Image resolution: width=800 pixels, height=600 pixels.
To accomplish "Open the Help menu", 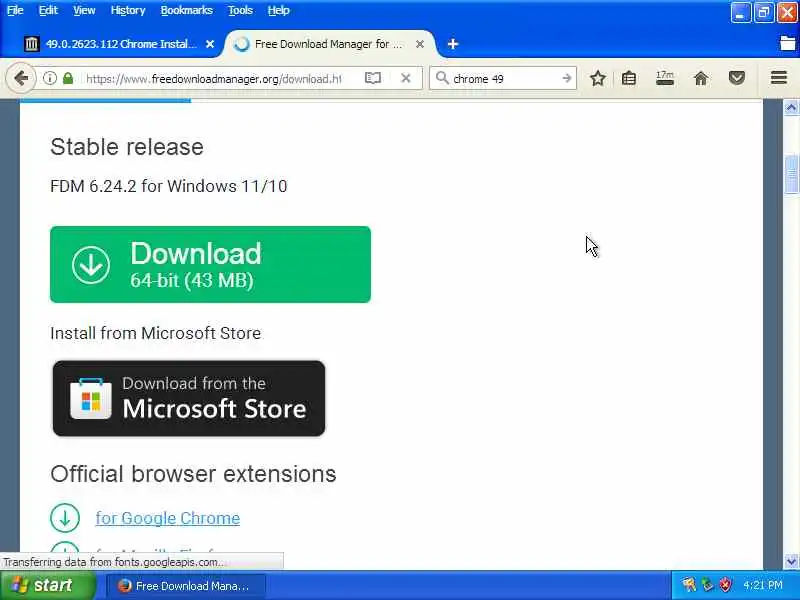I will point(279,10).
